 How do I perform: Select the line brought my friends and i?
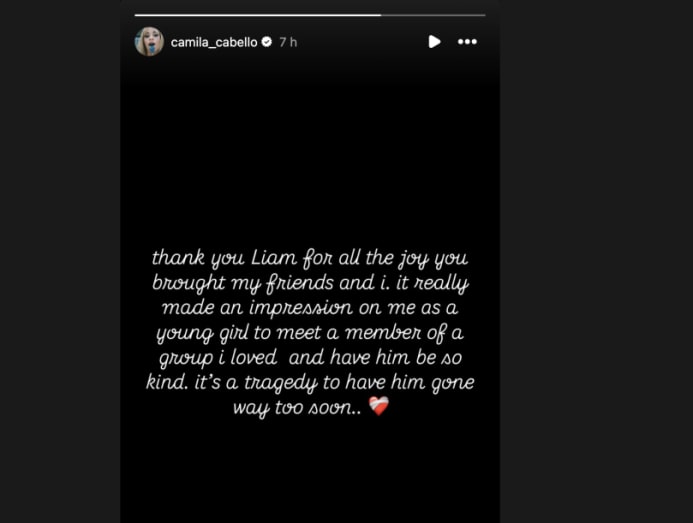(310, 283)
